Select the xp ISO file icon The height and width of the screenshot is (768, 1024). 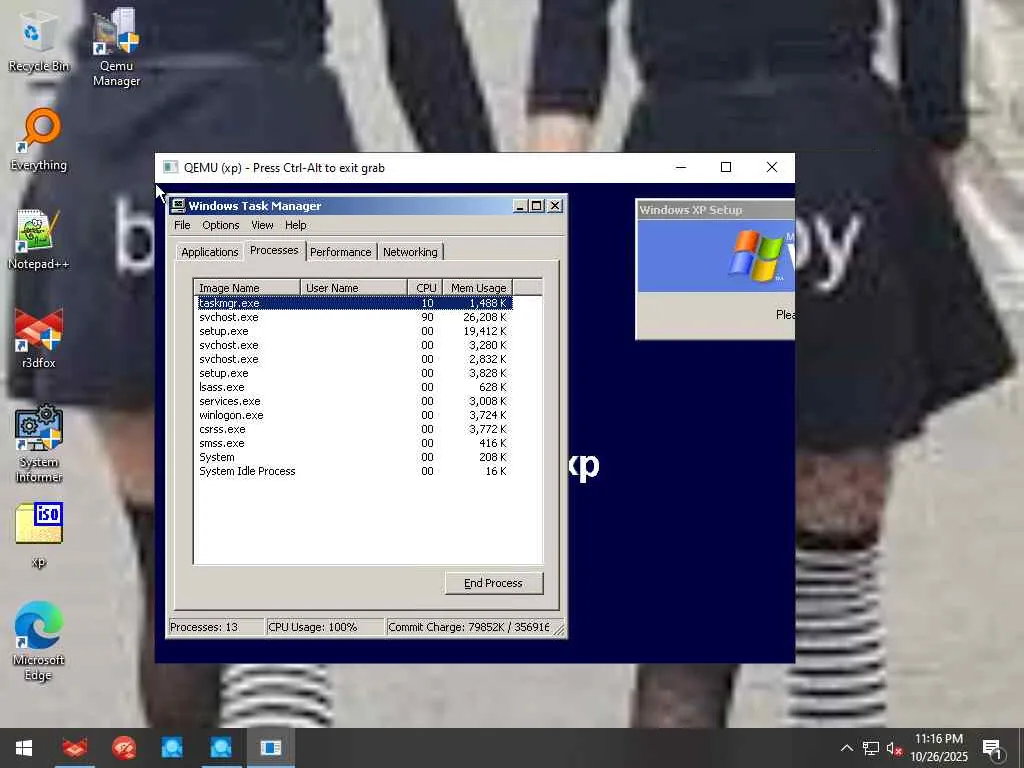tap(39, 534)
